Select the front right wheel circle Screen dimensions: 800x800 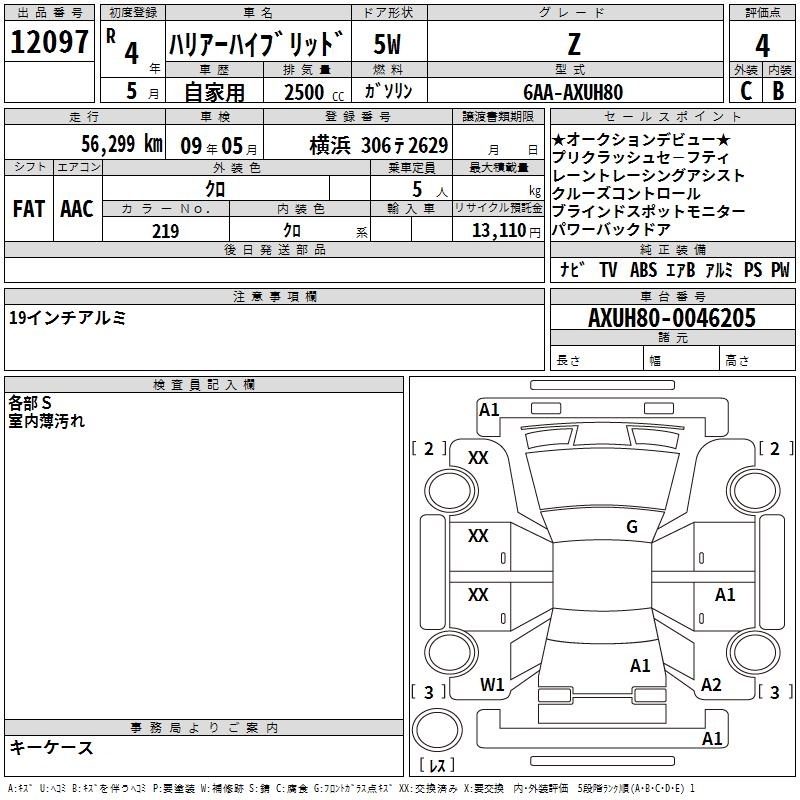click(x=754, y=490)
